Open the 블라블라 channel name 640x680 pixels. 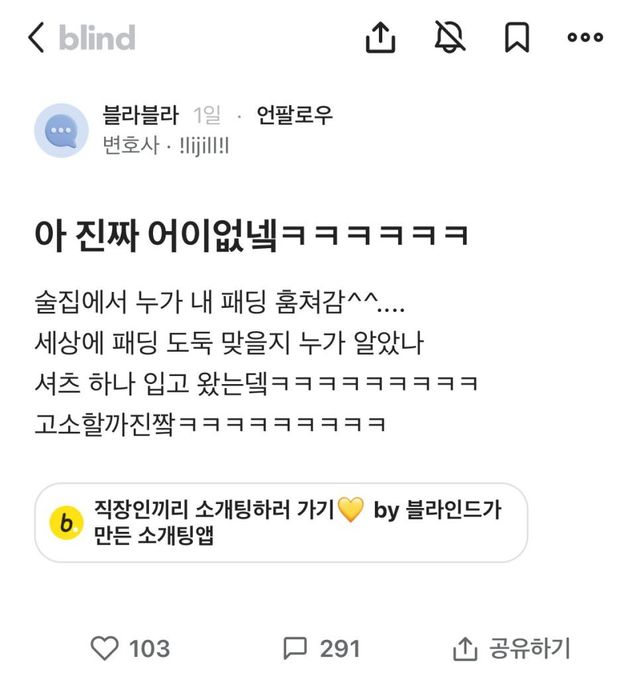click(140, 115)
